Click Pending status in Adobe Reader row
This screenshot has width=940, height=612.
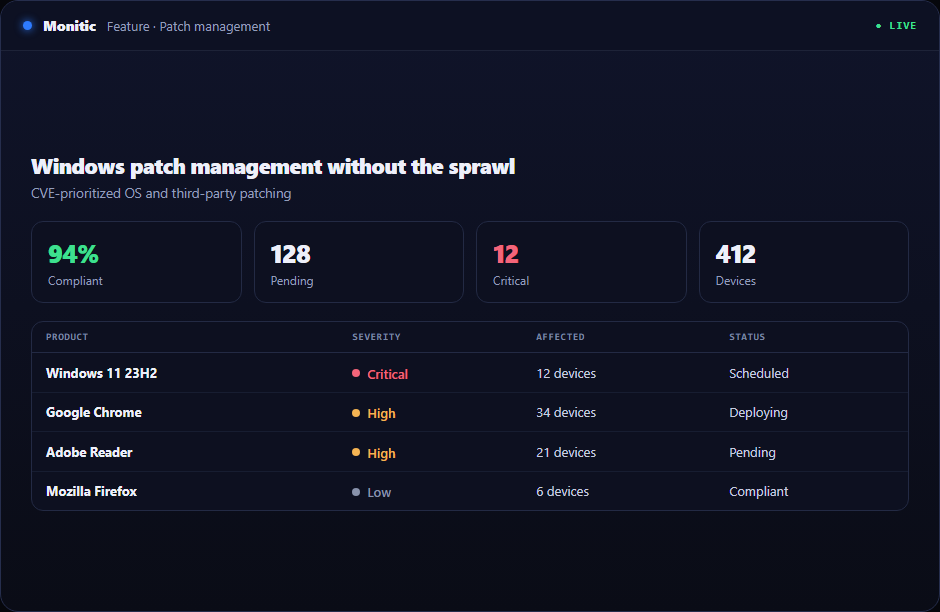pyautogui.click(x=752, y=453)
